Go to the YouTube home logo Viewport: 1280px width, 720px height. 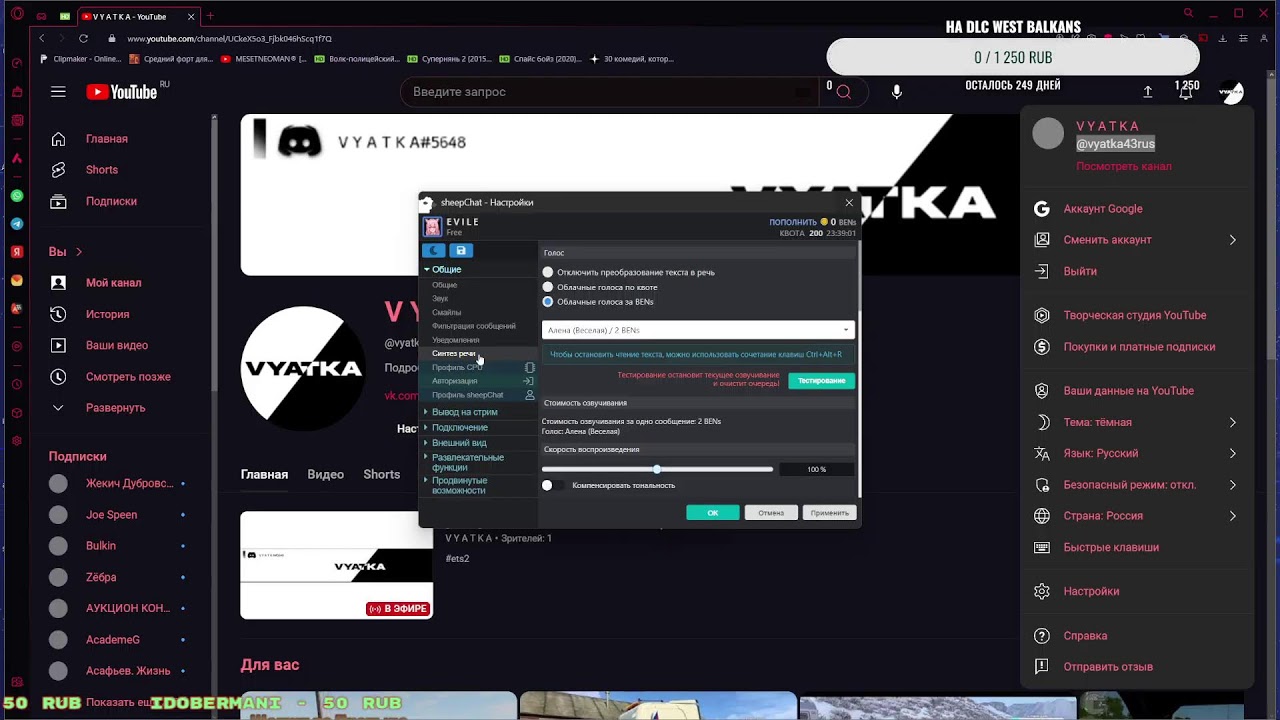pos(121,92)
